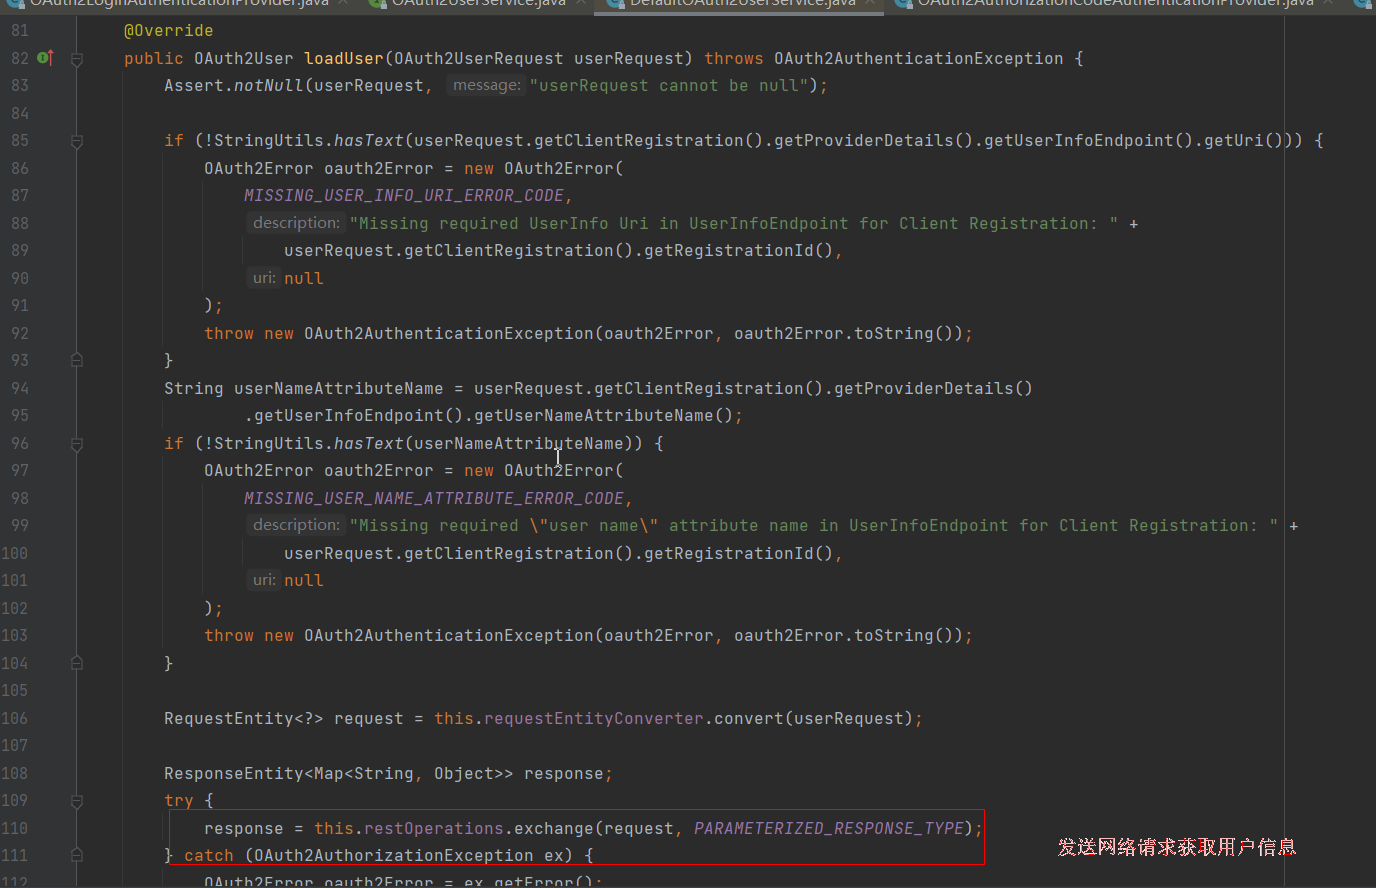Viewport: 1376px width, 888px height.
Task: Collapse the try block at line 109
Action: (x=77, y=801)
